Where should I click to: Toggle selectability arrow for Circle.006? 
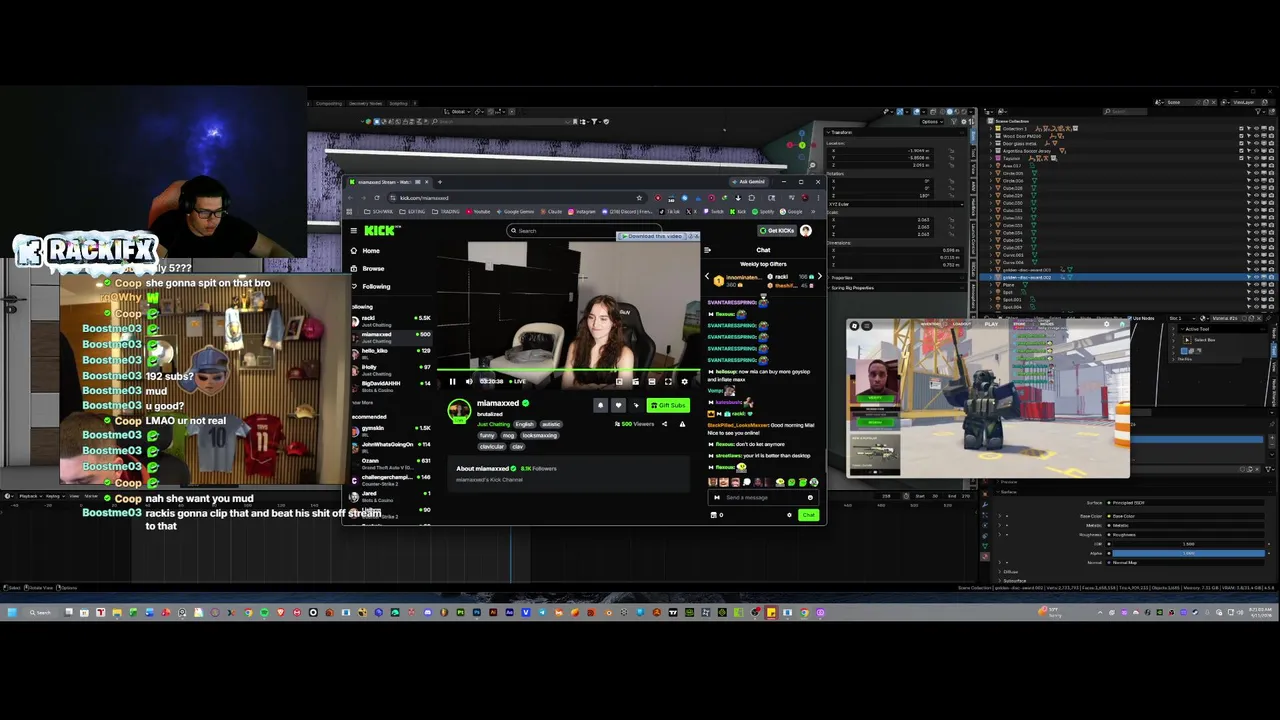[1249, 181]
